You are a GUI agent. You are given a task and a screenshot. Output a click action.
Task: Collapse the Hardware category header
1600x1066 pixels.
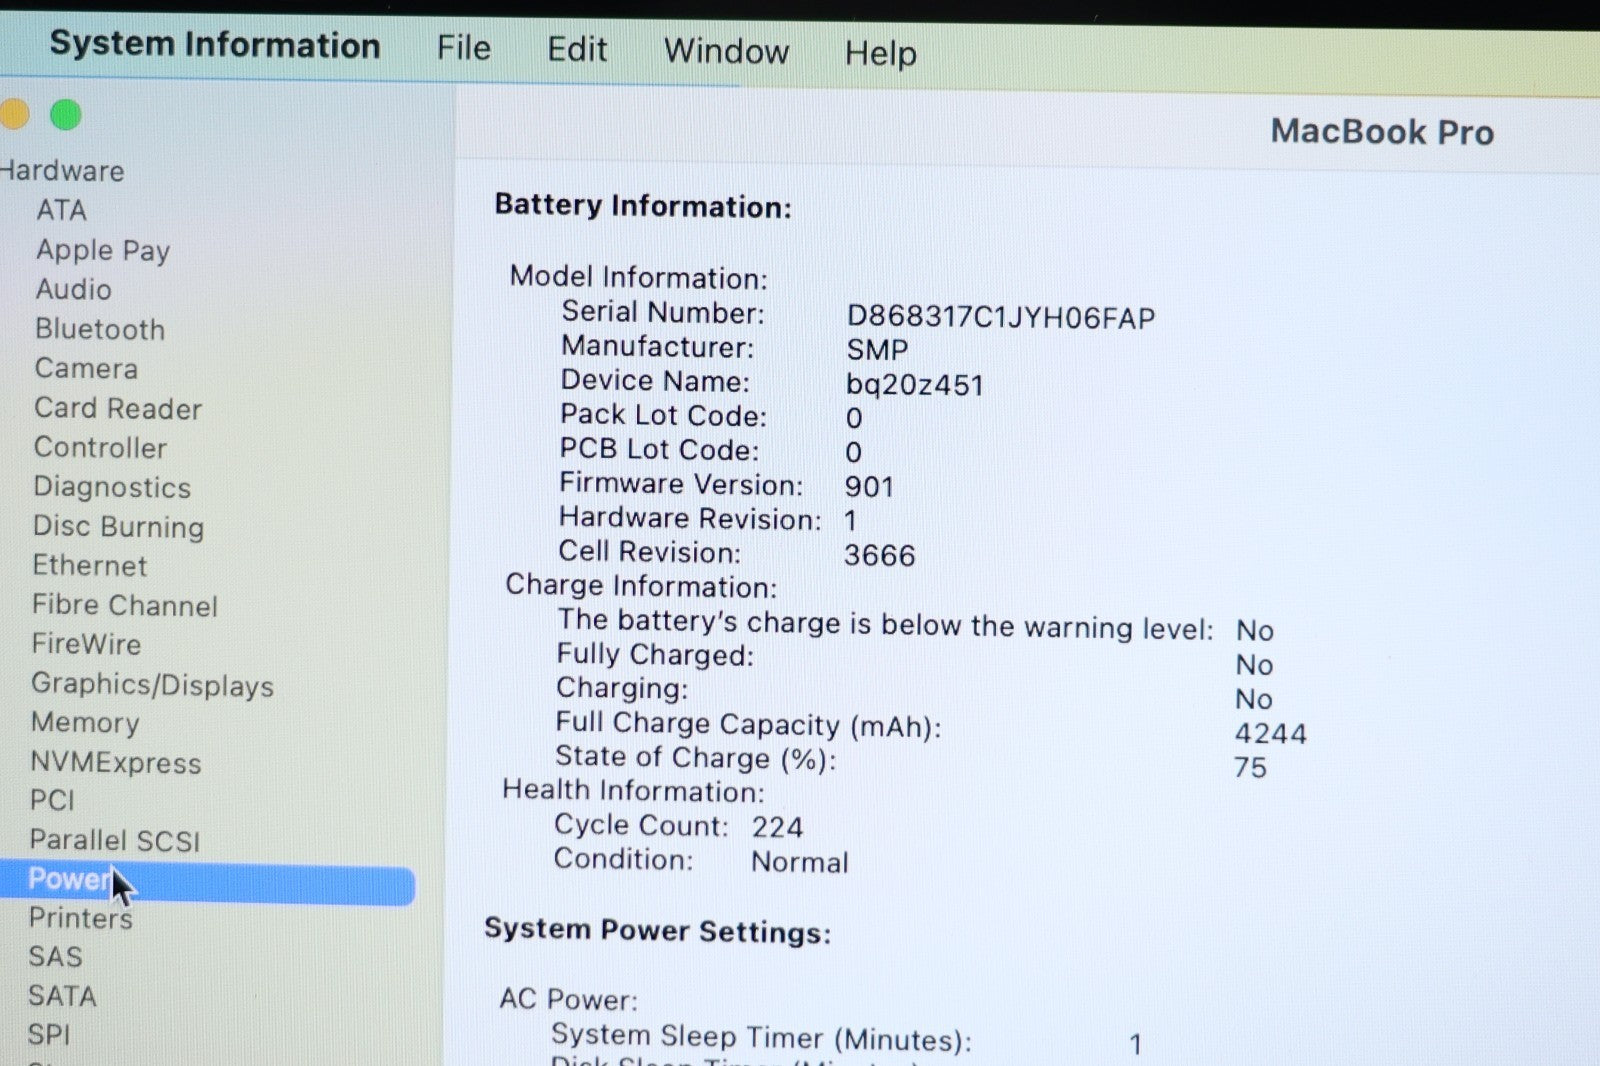point(62,171)
